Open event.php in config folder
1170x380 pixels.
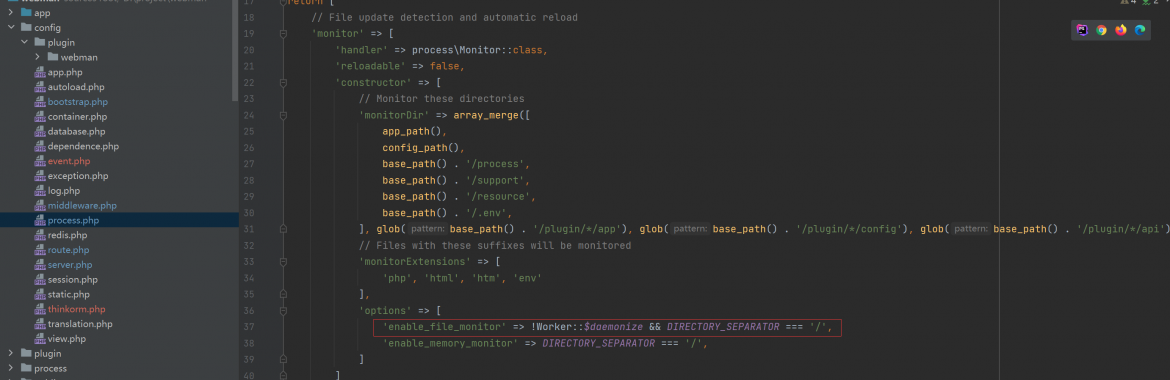click(x=69, y=161)
